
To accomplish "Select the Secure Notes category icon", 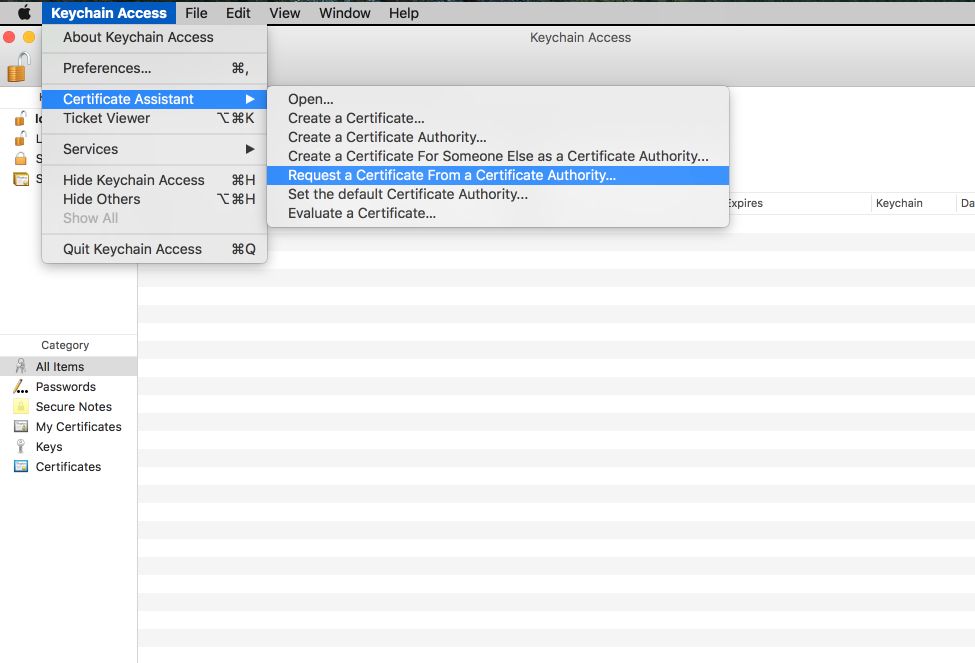I will 21,406.
